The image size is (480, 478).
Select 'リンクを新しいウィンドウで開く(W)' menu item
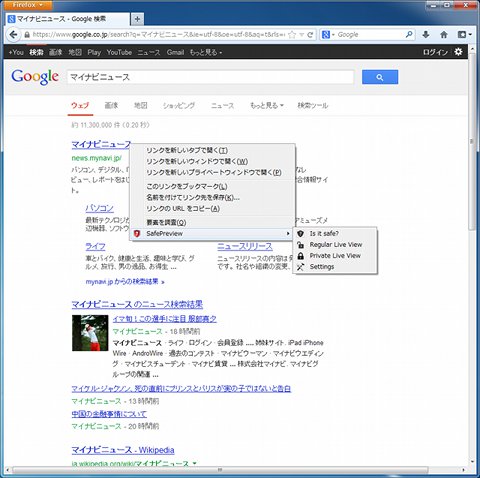[212, 161]
